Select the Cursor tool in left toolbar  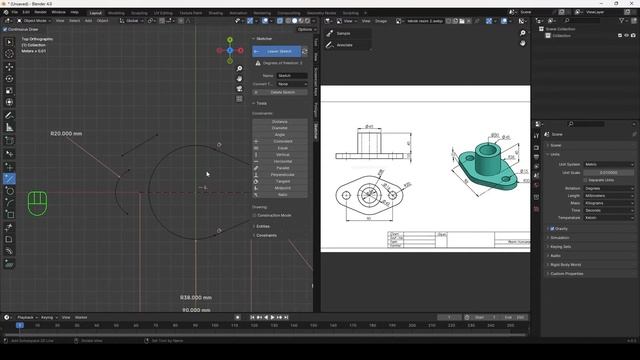click(x=9, y=53)
